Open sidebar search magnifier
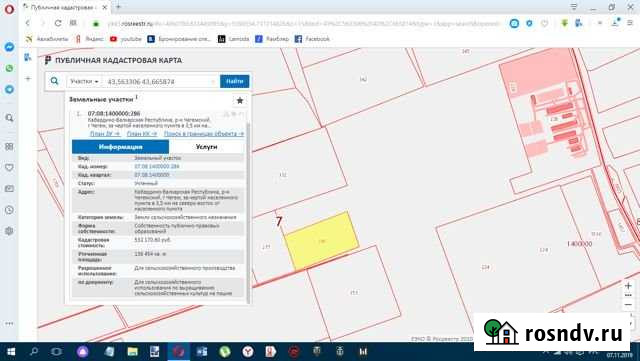The image size is (640, 361). [9, 118]
